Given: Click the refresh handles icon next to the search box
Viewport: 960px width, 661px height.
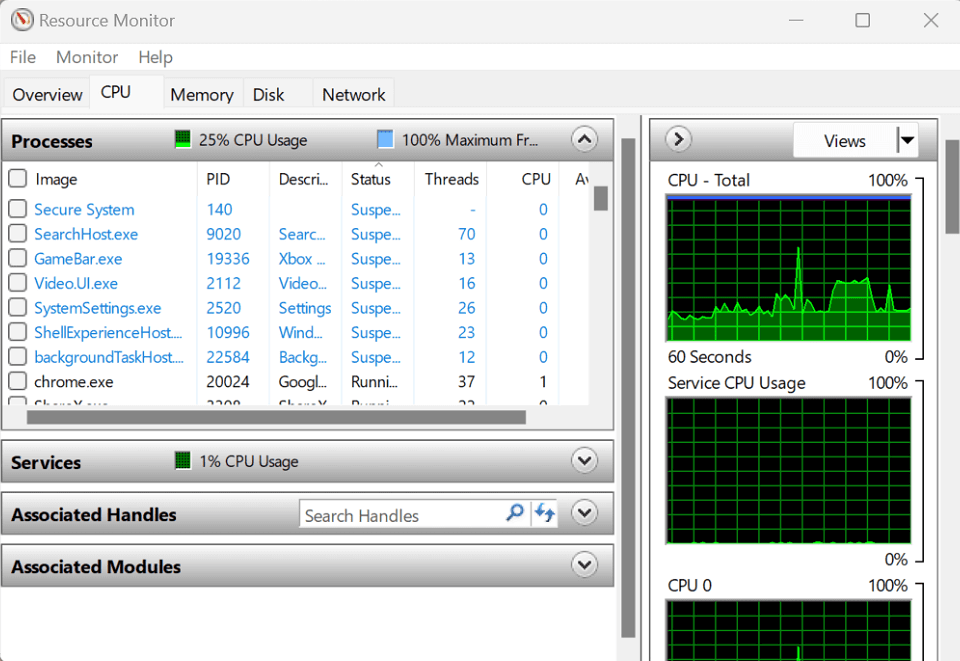Looking at the screenshot, I should 545,513.
